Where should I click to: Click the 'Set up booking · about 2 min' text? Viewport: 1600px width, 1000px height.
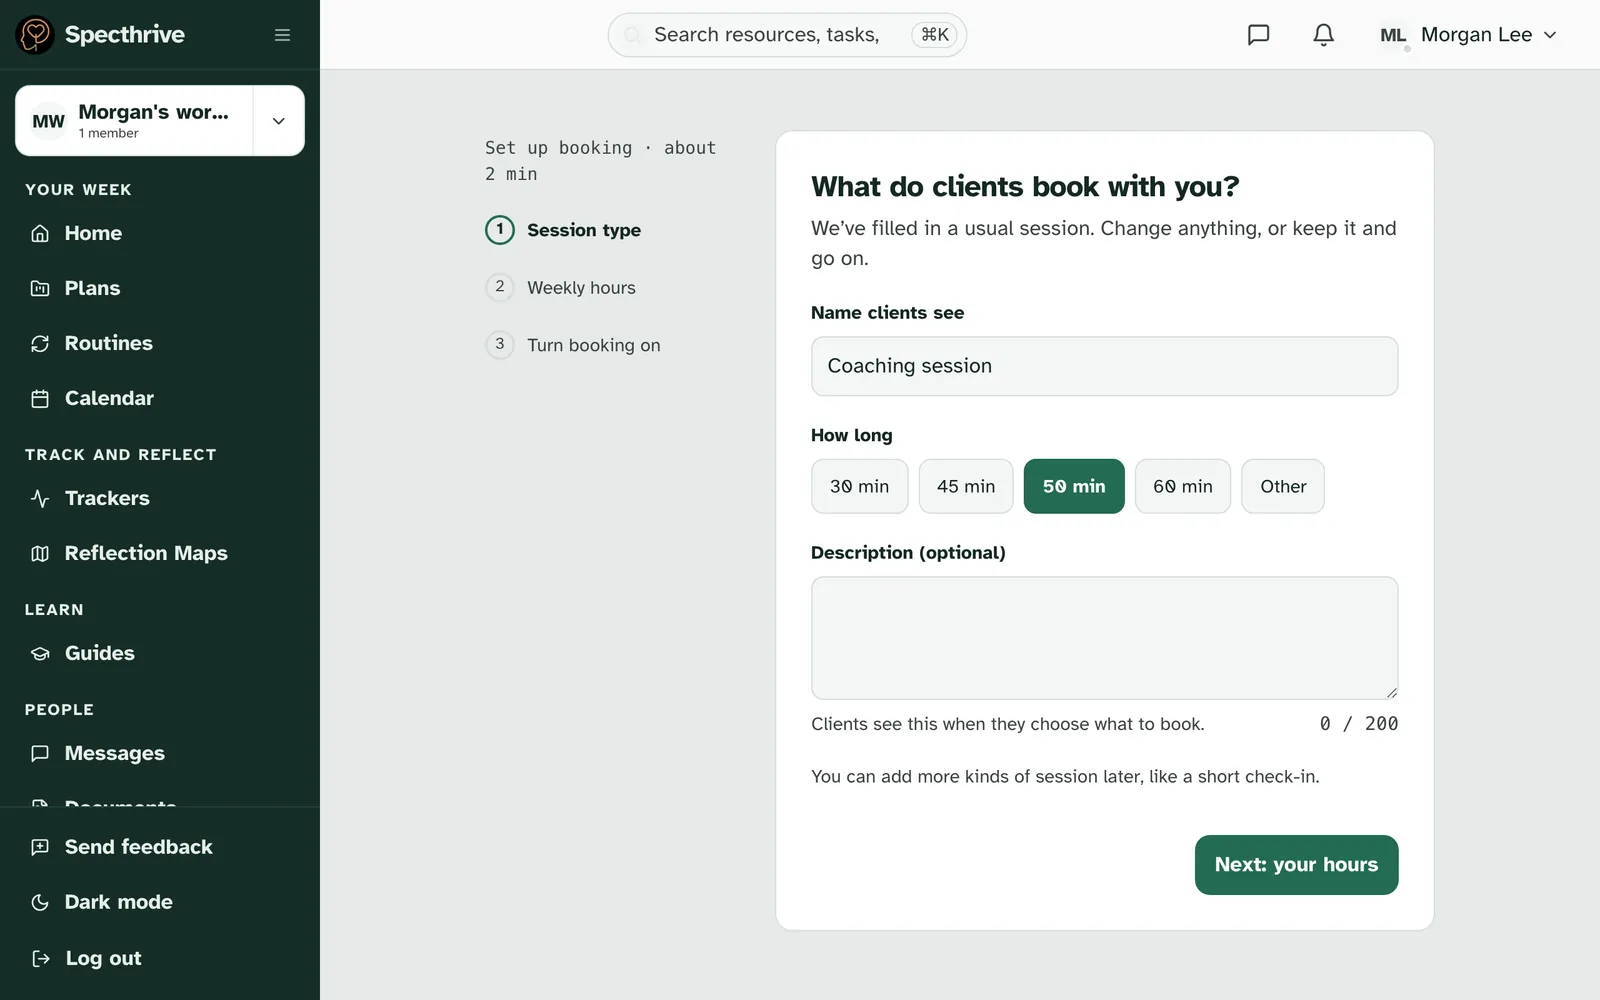pyautogui.click(x=601, y=161)
